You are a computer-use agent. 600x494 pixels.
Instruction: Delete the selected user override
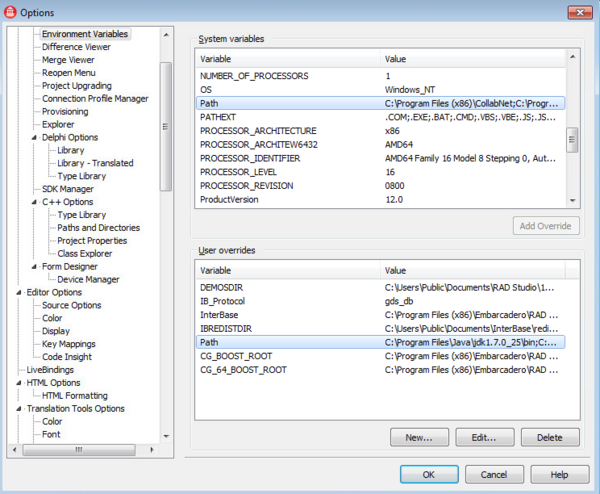[549, 437]
